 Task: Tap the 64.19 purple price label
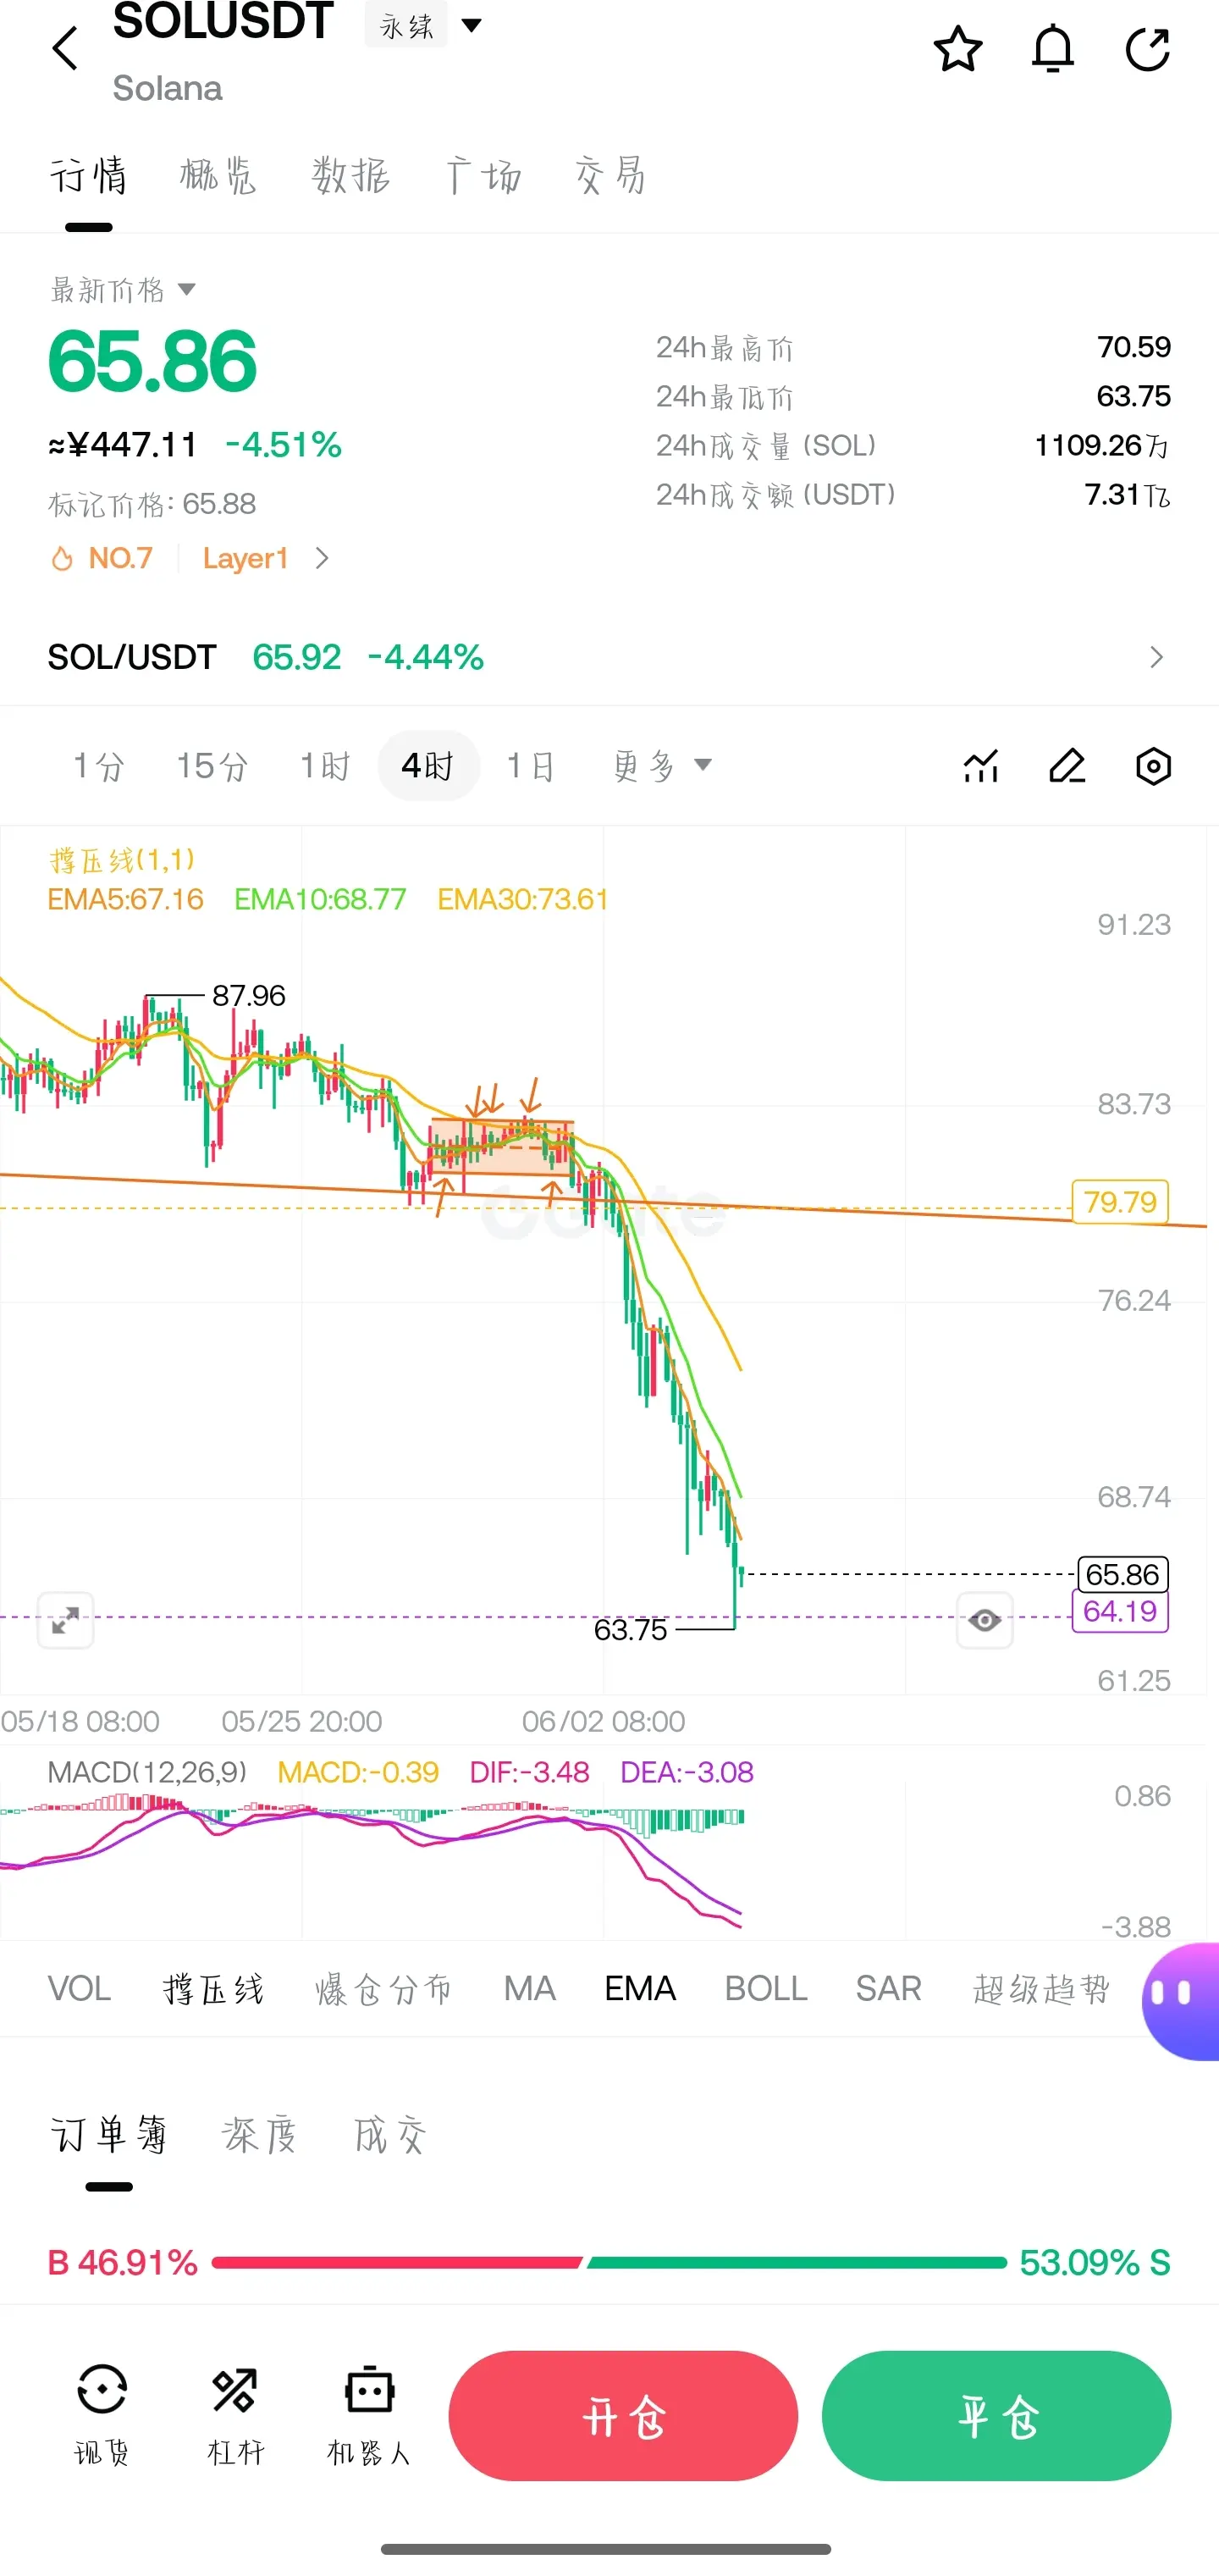pos(1120,1611)
